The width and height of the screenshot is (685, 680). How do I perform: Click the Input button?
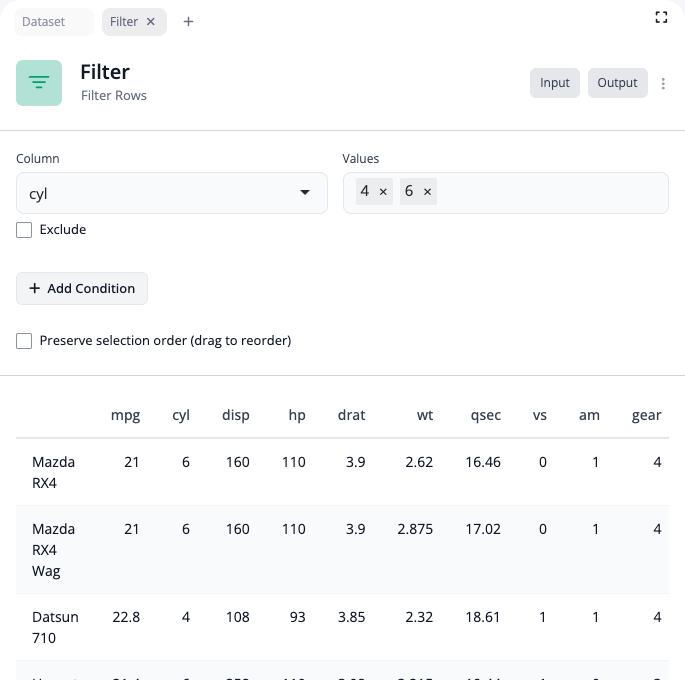pos(554,83)
